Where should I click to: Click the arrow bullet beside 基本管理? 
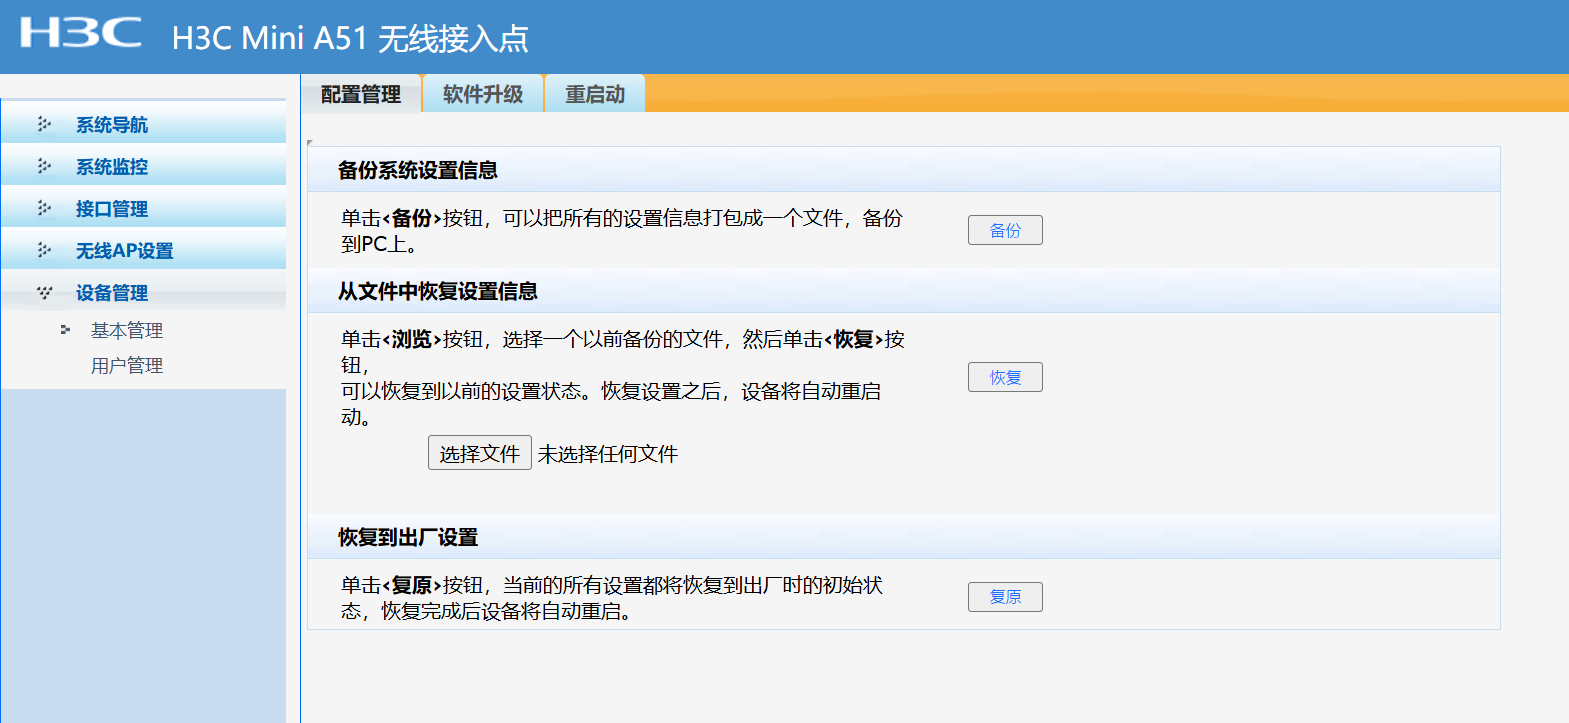click(x=65, y=329)
